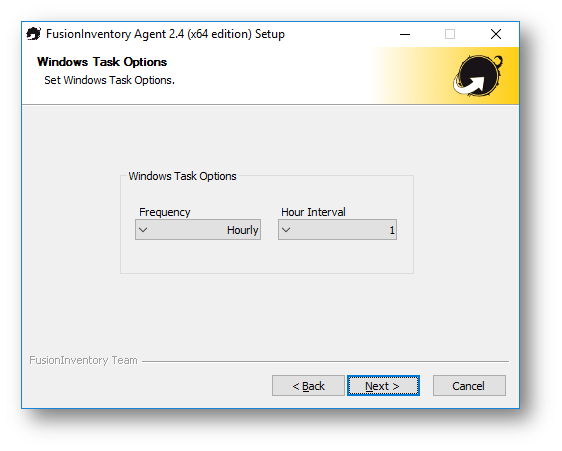Cancel the agent installation
Screen dimensions: 562x451
pyautogui.click(x=469, y=386)
